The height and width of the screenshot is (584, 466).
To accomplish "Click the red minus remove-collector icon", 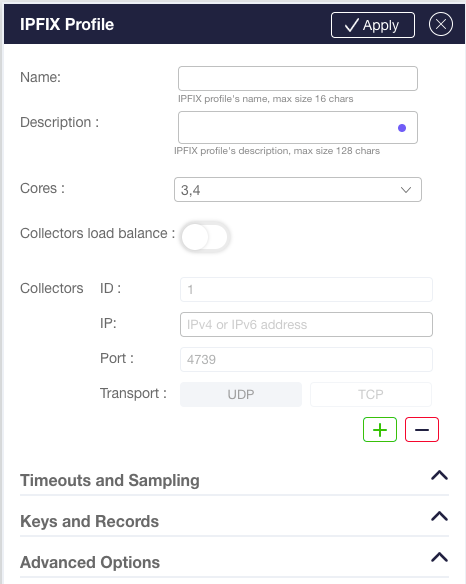I will (x=422, y=430).
